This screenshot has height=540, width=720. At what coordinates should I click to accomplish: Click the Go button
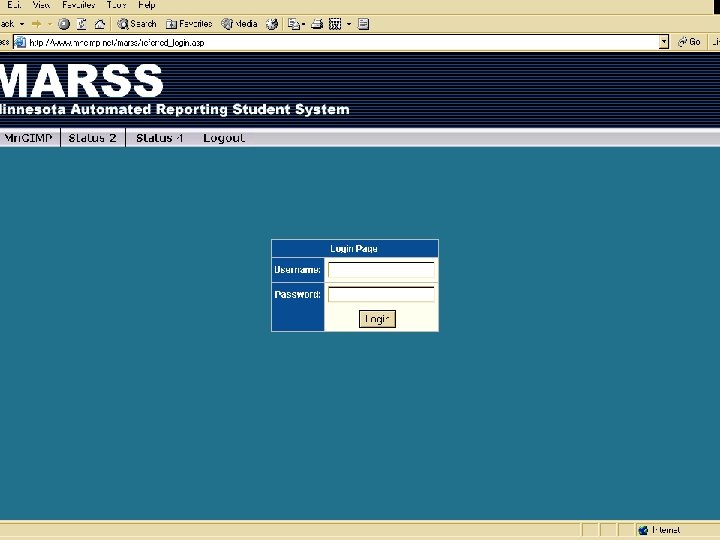(690, 42)
